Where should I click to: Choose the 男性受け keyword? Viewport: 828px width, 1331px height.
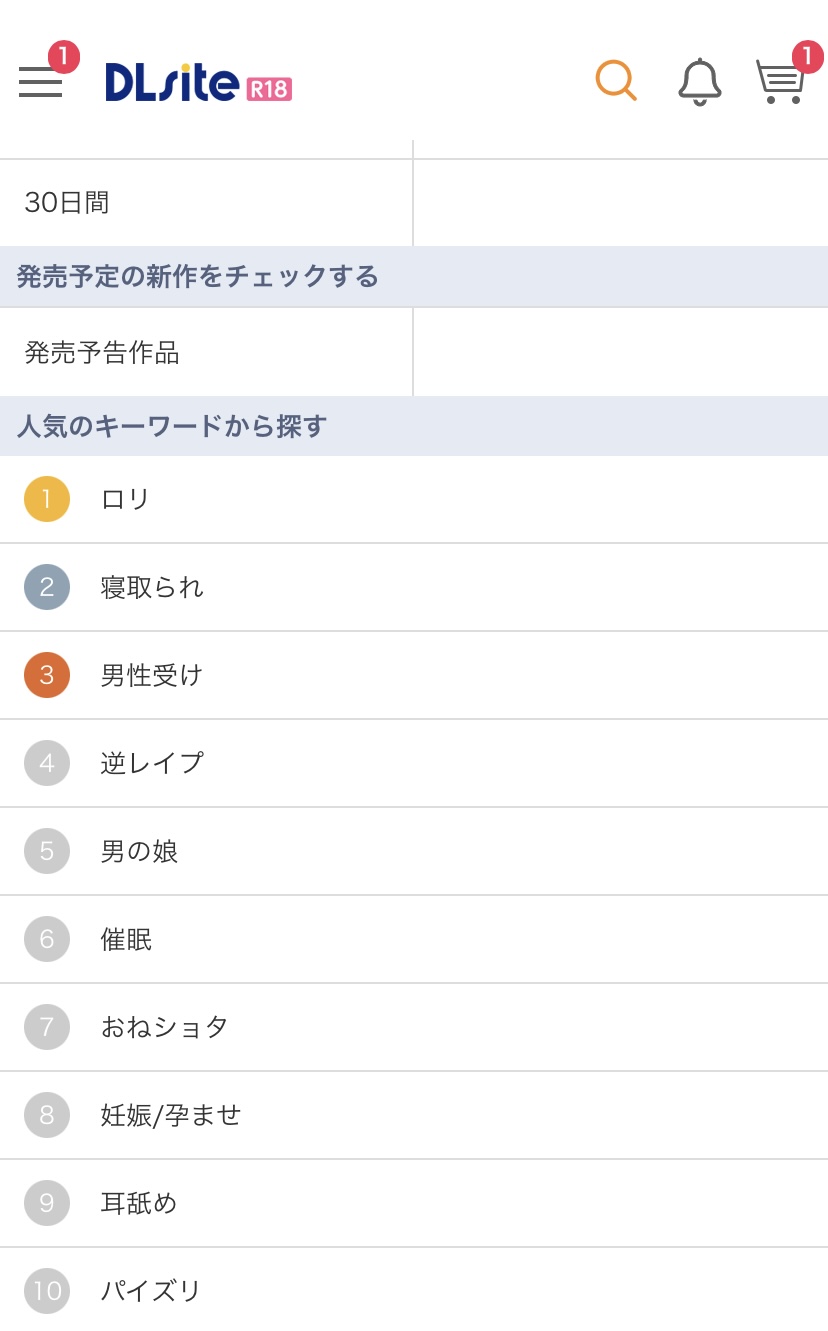(x=152, y=675)
